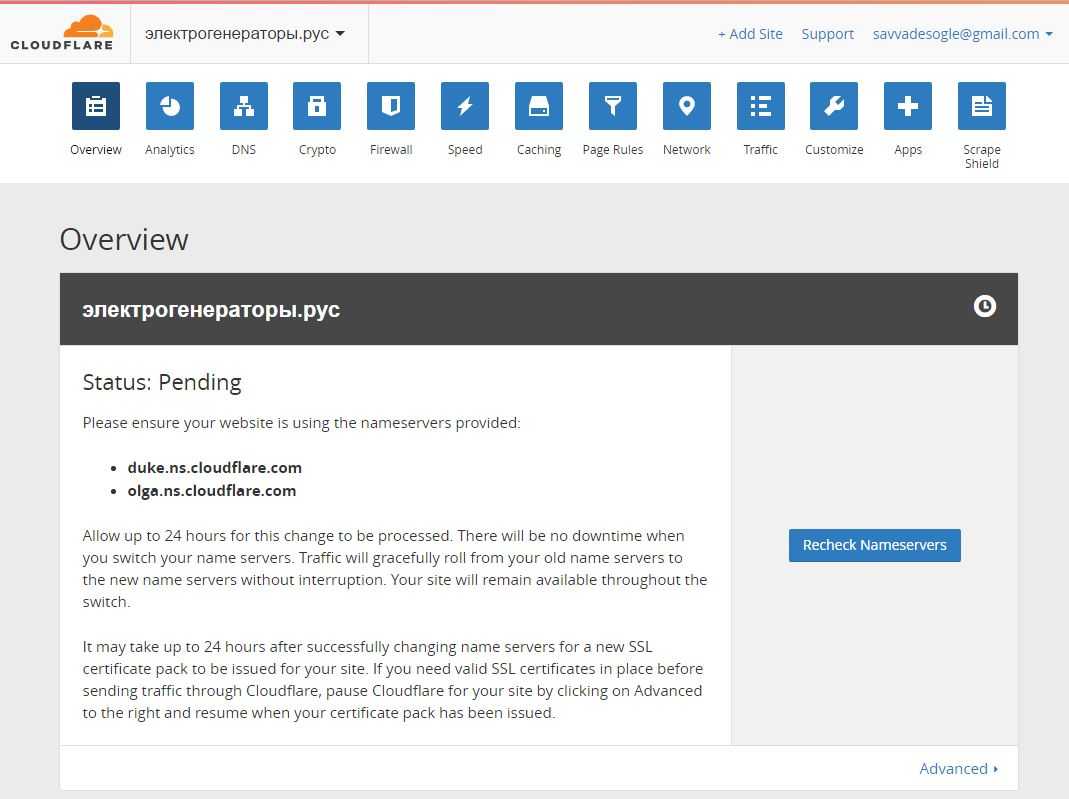Open the Caching drive icon

tap(539, 106)
